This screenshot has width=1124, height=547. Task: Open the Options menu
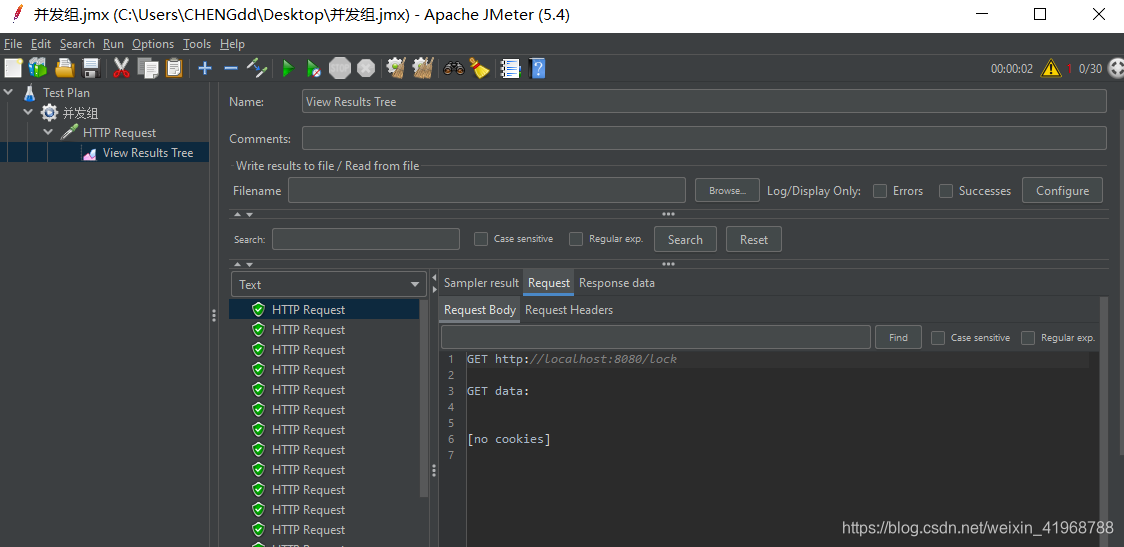point(153,44)
